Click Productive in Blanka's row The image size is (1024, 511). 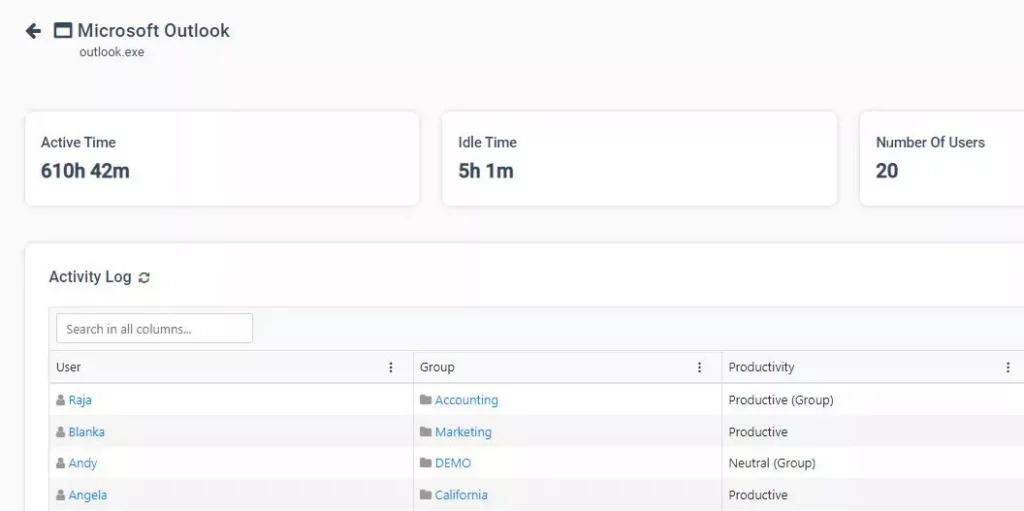click(x=758, y=432)
